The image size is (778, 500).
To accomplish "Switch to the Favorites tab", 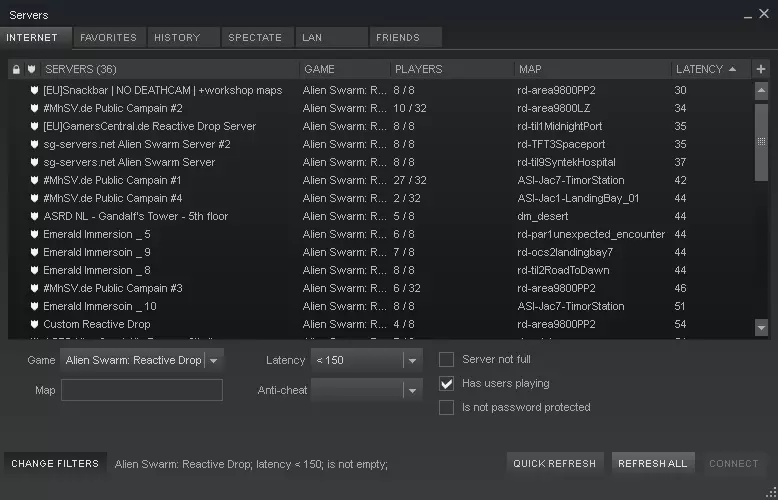I will pyautogui.click(x=108, y=38).
